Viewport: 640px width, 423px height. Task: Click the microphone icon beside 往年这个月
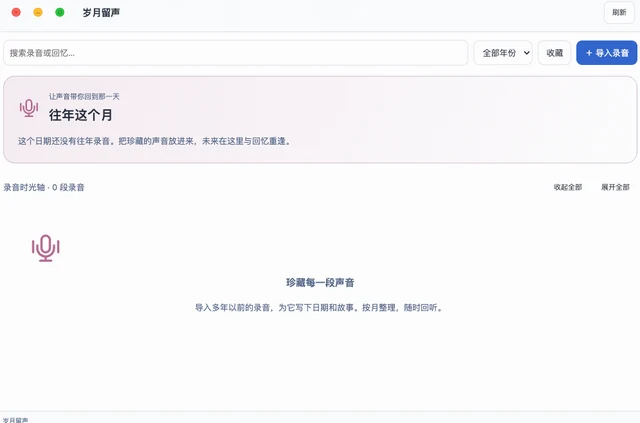pos(29,108)
